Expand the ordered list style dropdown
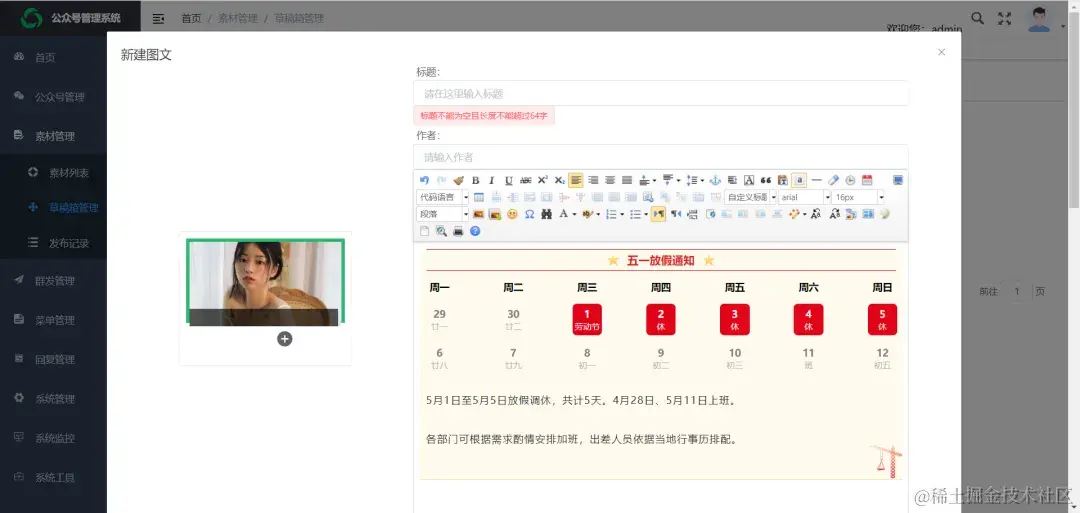The height and width of the screenshot is (513, 1080). 622,214
